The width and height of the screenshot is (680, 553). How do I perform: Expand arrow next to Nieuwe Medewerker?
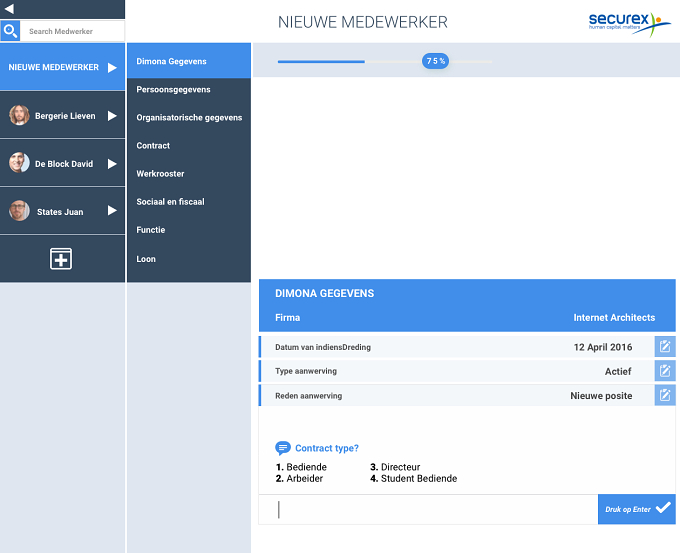point(112,68)
